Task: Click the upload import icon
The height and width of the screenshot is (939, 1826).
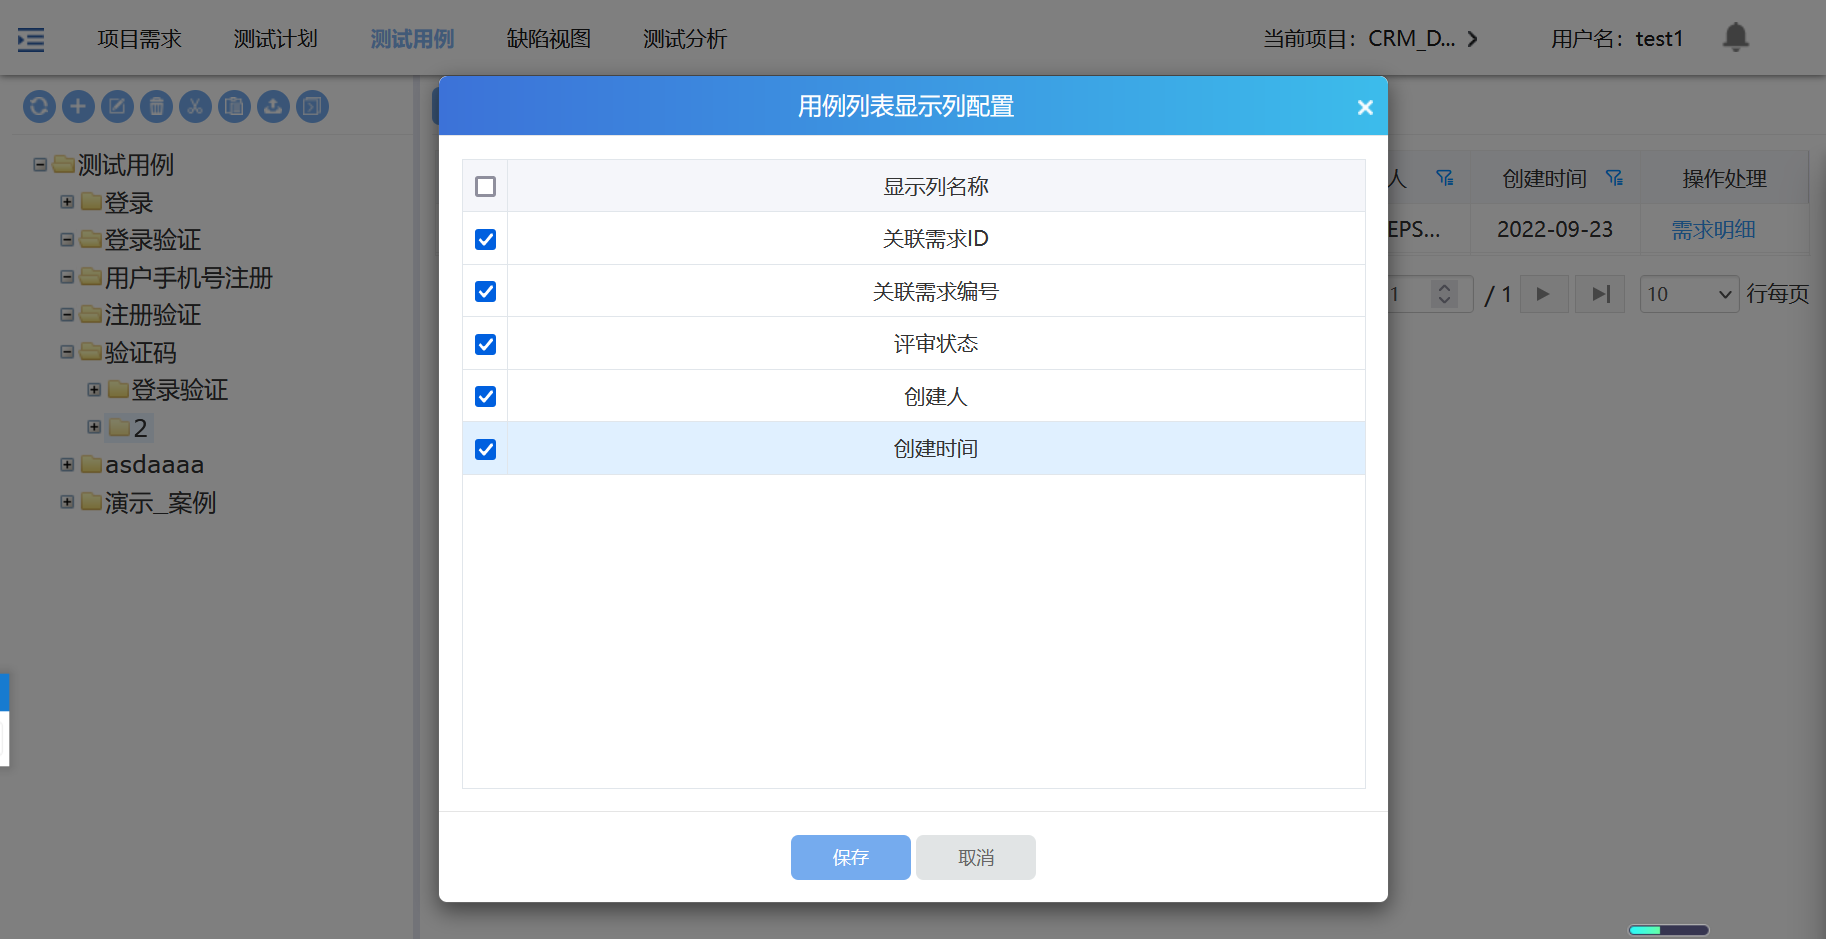Action: [x=273, y=106]
